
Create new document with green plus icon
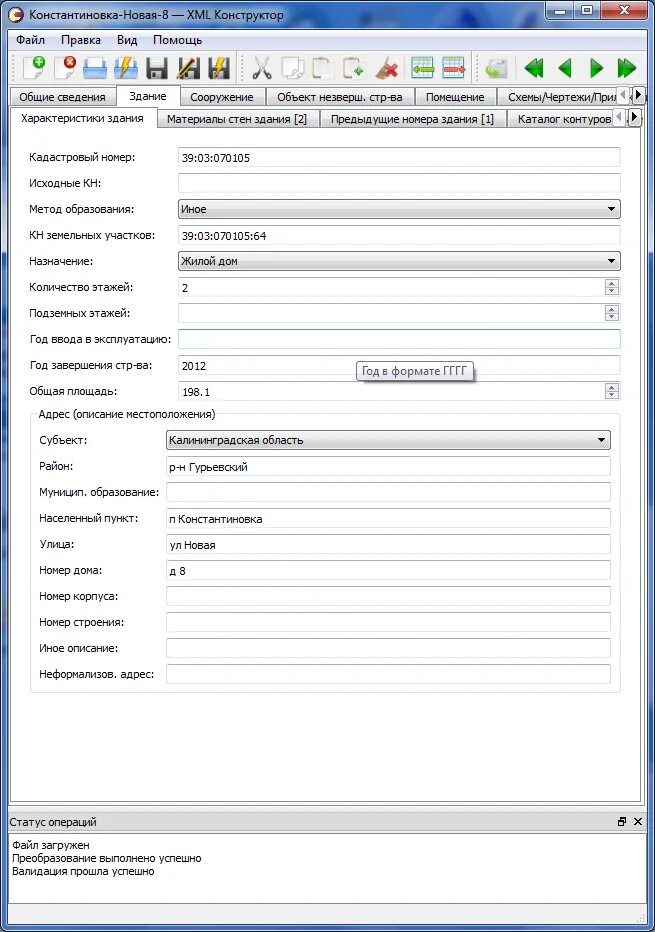pyautogui.click(x=34, y=68)
